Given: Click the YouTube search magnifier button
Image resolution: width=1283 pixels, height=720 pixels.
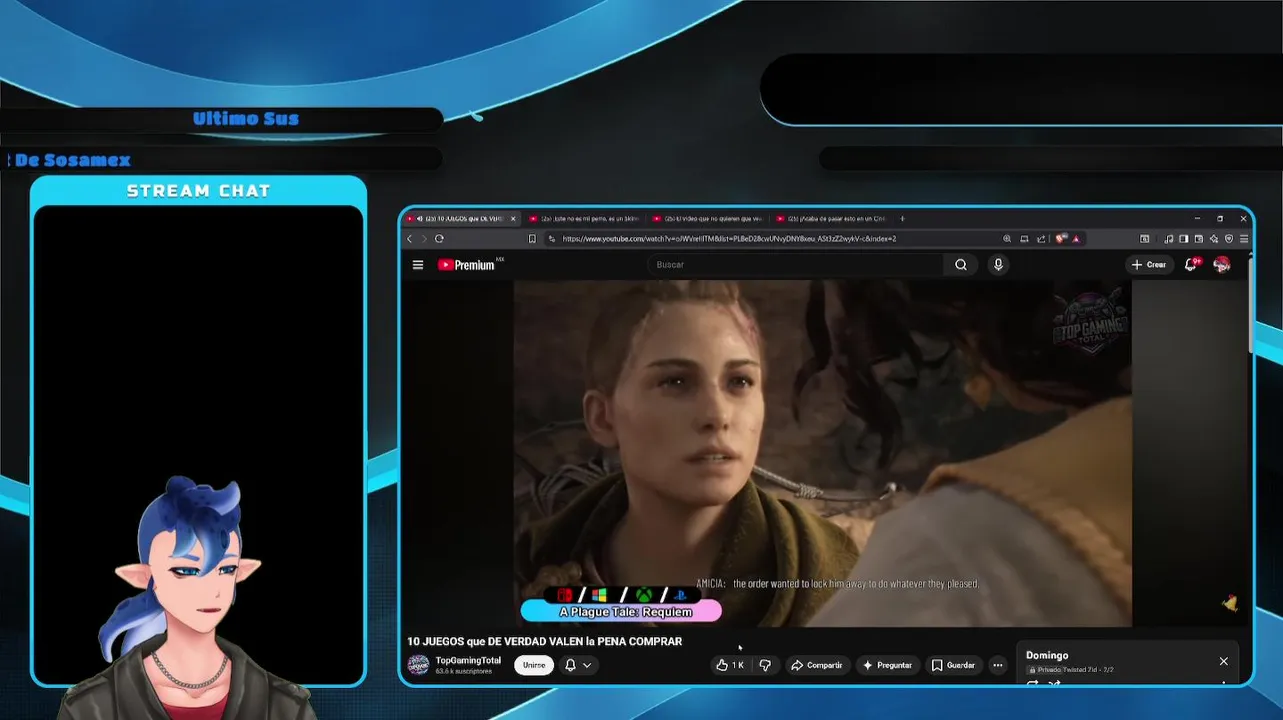Looking at the screenshot, I should coord(961,265).
